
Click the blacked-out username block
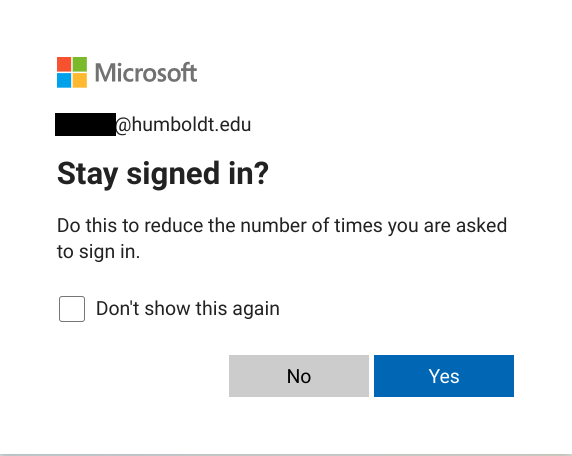coord(85,124)
